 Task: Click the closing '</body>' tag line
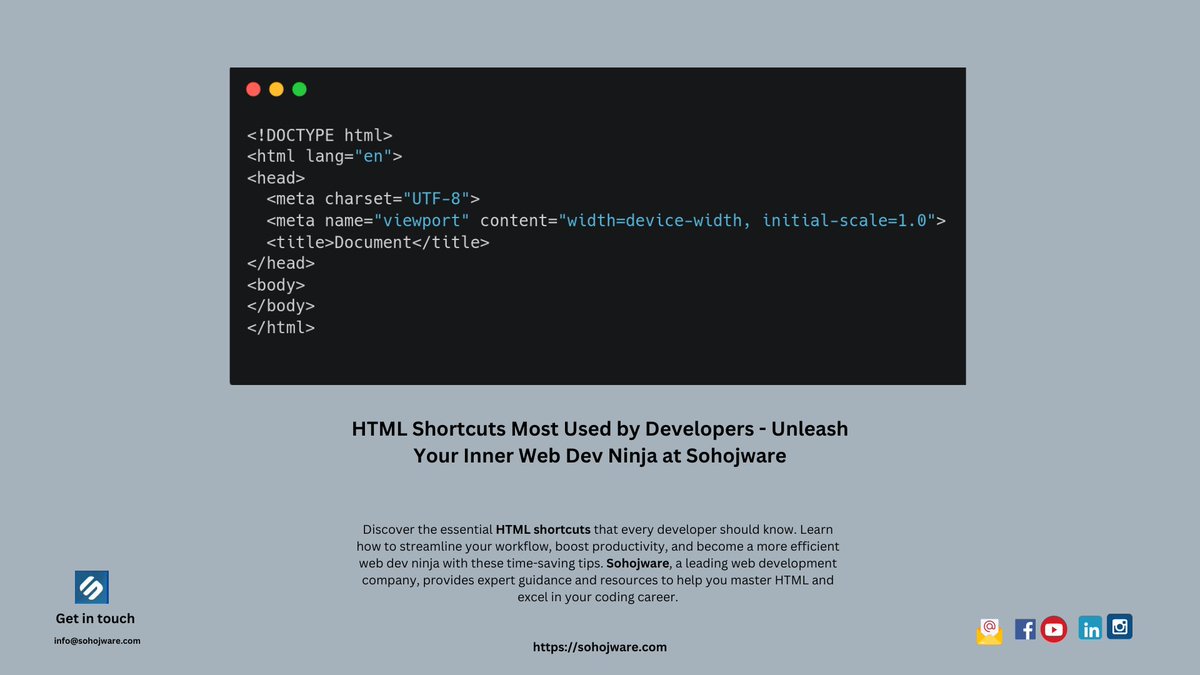point(280,306)
